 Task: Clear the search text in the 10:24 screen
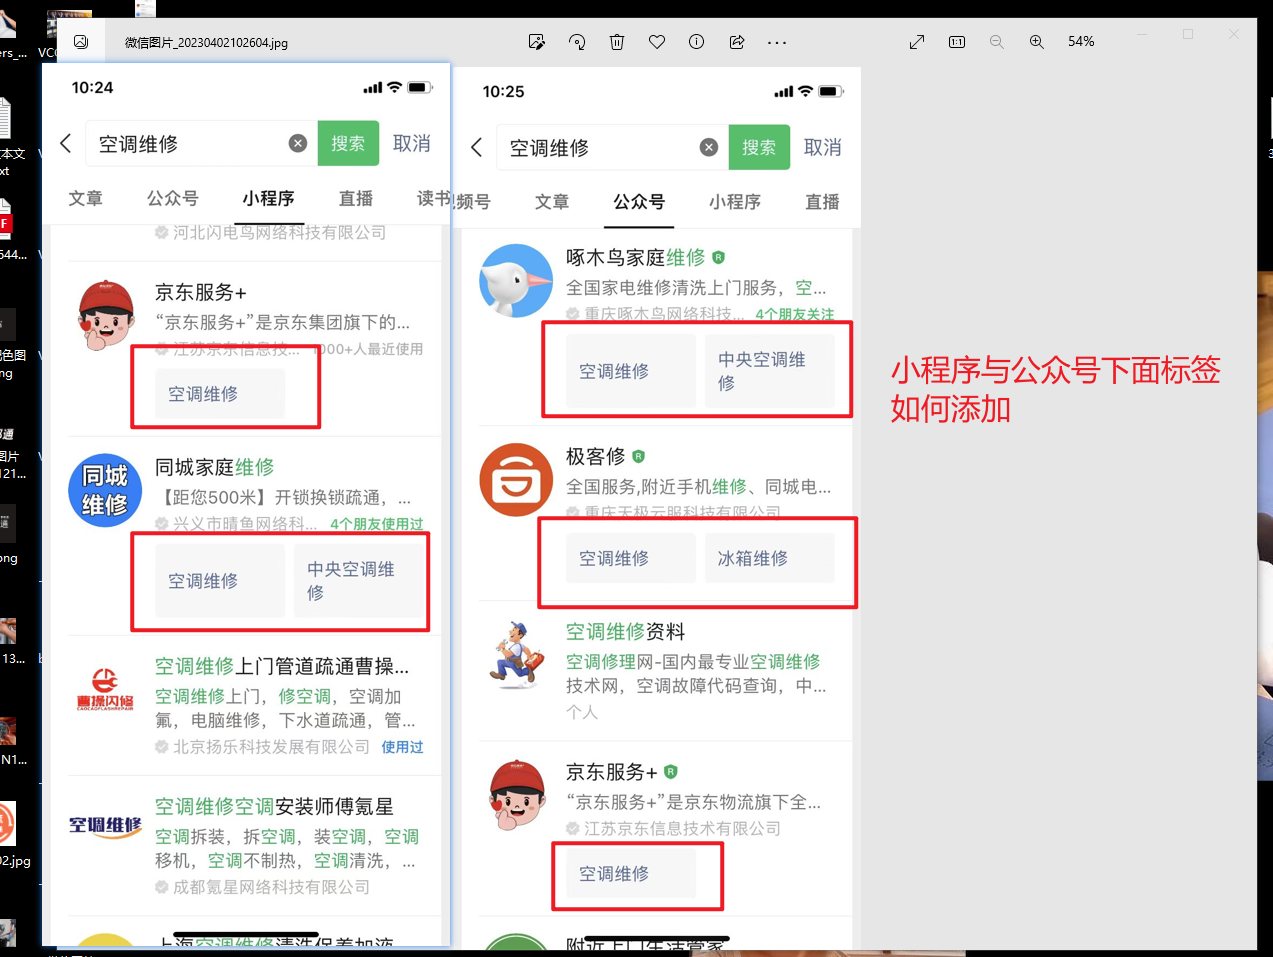pos(298,143)
